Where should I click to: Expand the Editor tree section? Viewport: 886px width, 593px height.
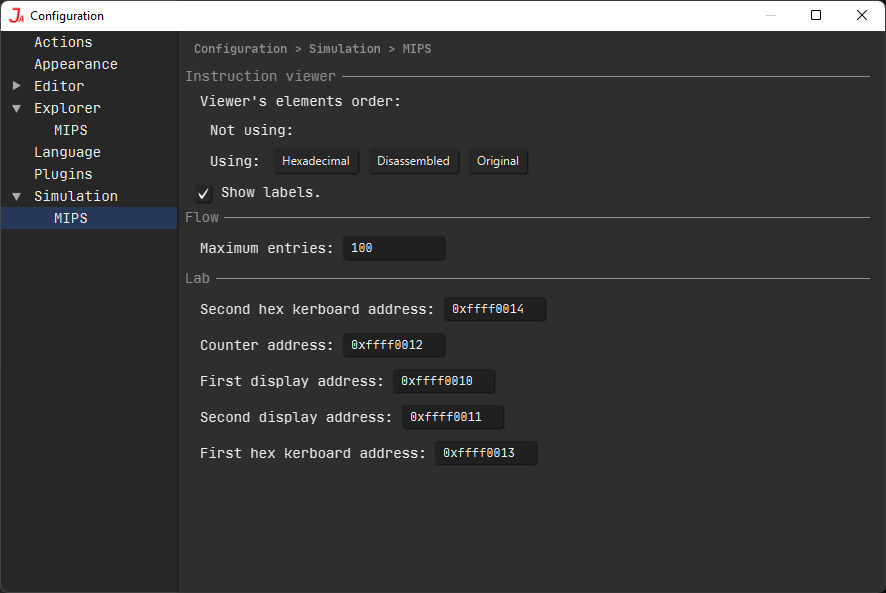tap(16, 86)
